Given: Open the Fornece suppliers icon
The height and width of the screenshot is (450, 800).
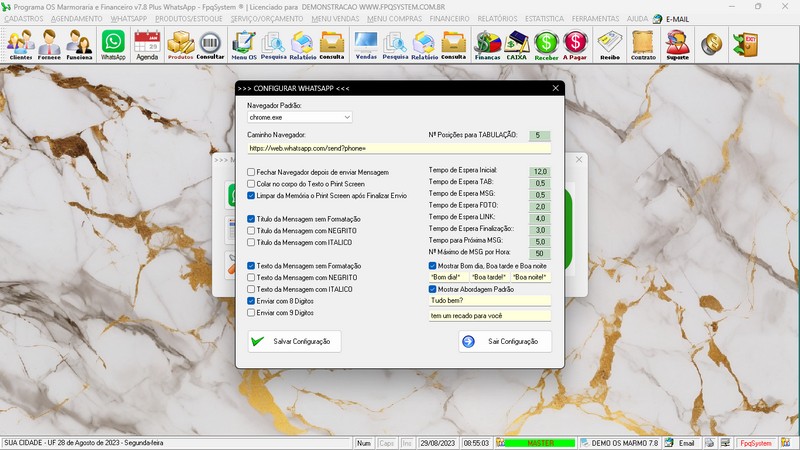Looking at the screenshot, I should tap(49, 45).
